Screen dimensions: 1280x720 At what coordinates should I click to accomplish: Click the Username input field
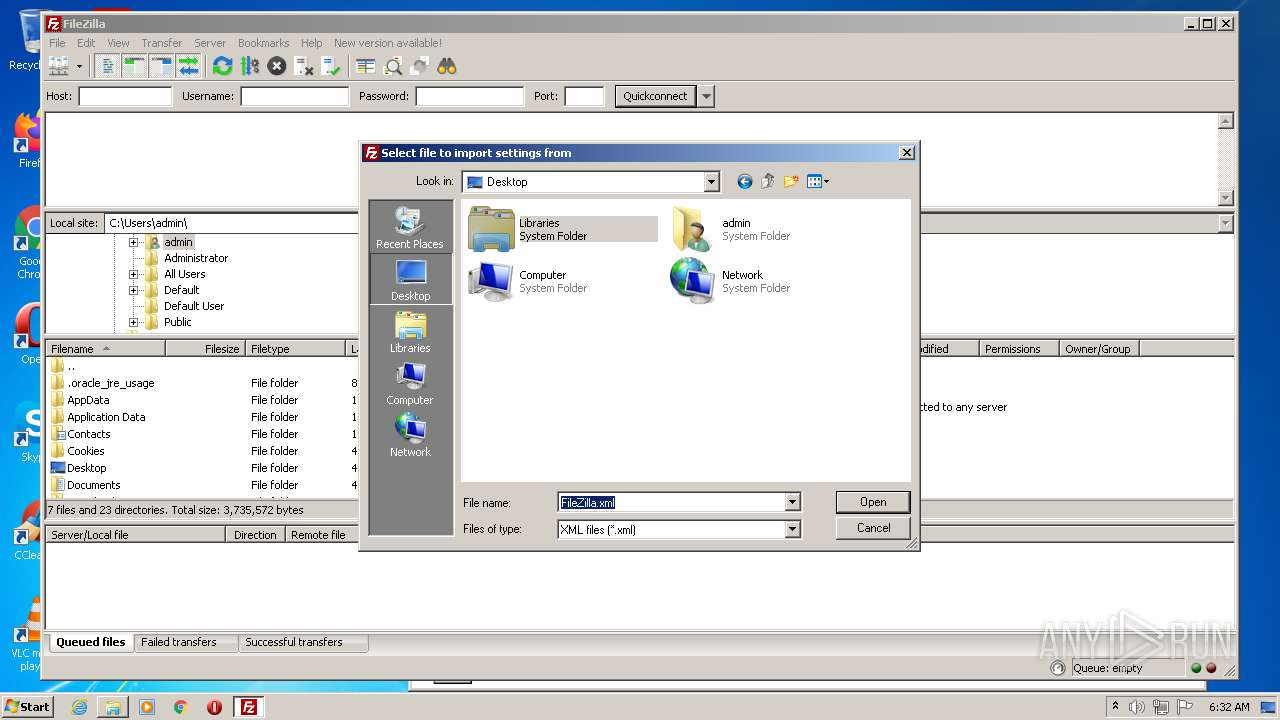click(x=294, y=96)
